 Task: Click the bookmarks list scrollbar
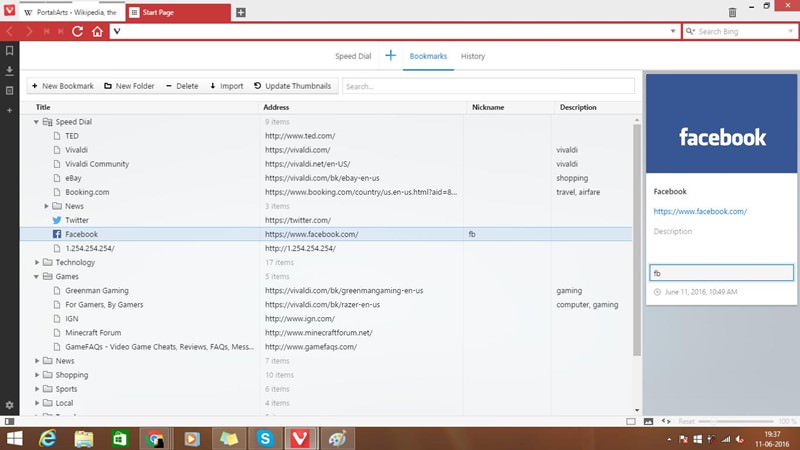pos(637,240)
